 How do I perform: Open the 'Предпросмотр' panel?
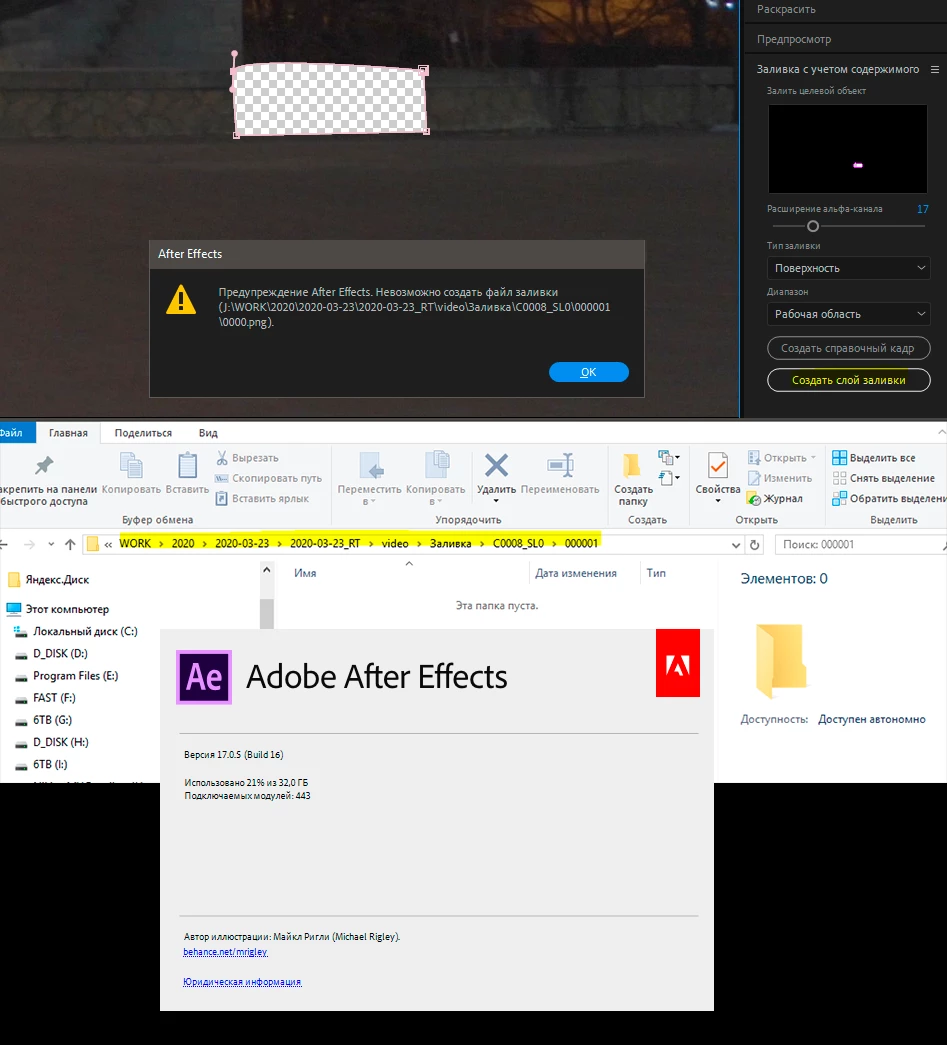point(794,39)
